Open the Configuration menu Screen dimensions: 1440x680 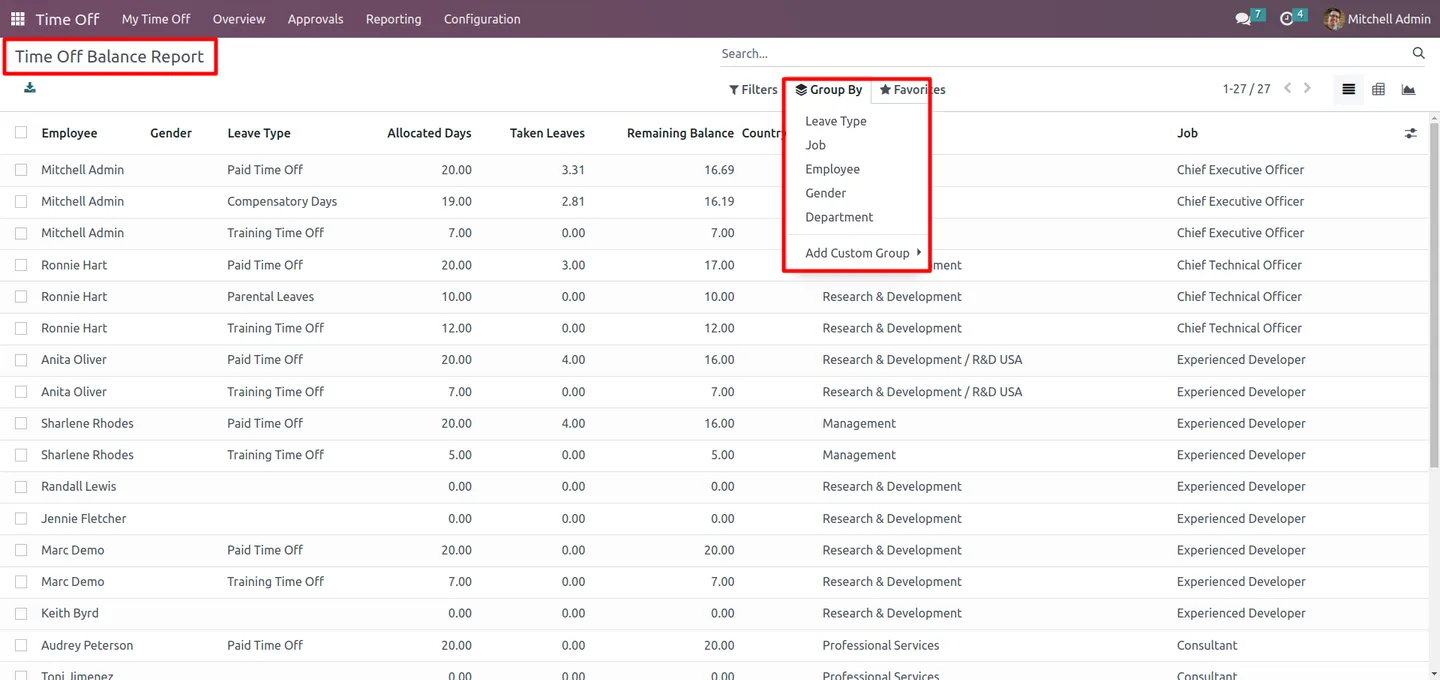482,19
